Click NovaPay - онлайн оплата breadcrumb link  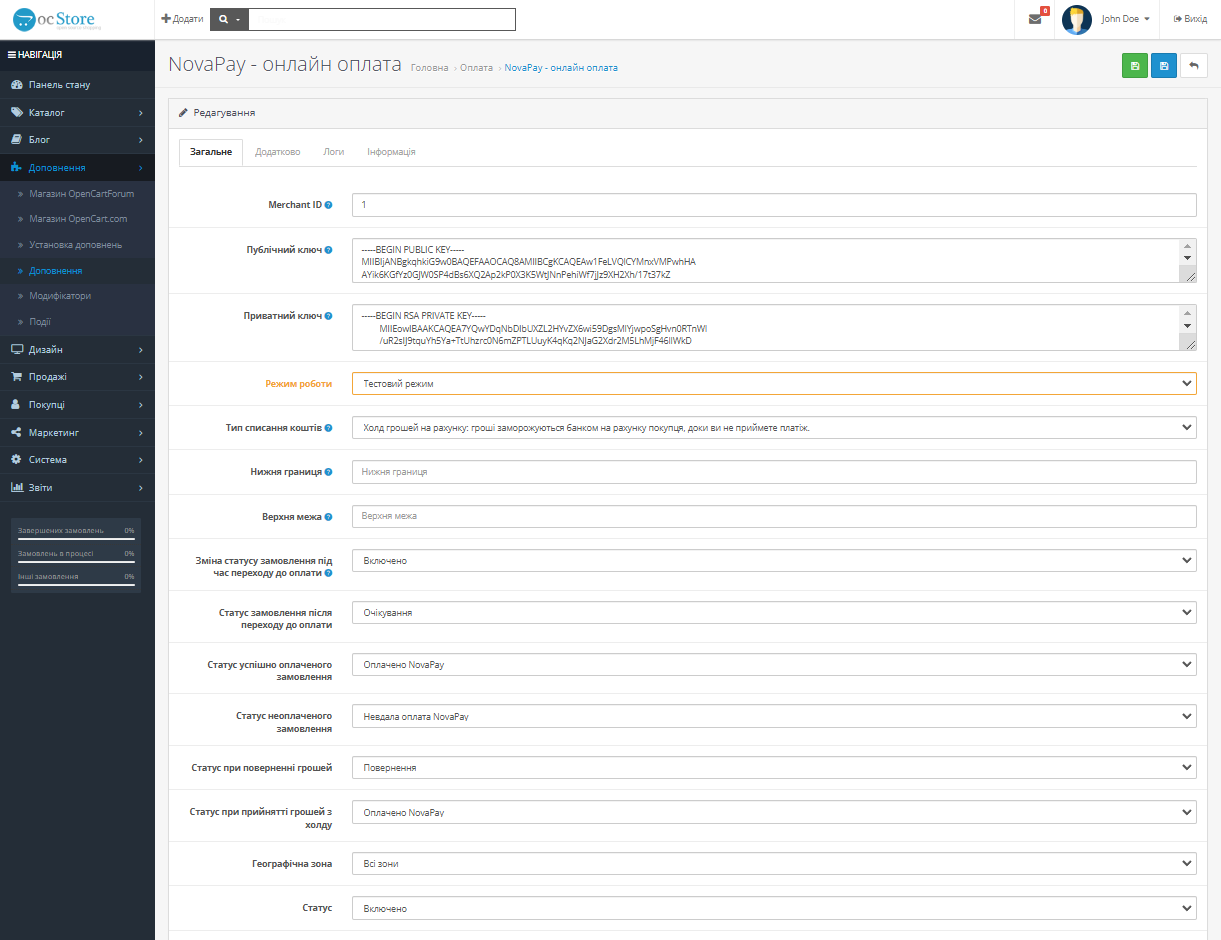[561, 68]
